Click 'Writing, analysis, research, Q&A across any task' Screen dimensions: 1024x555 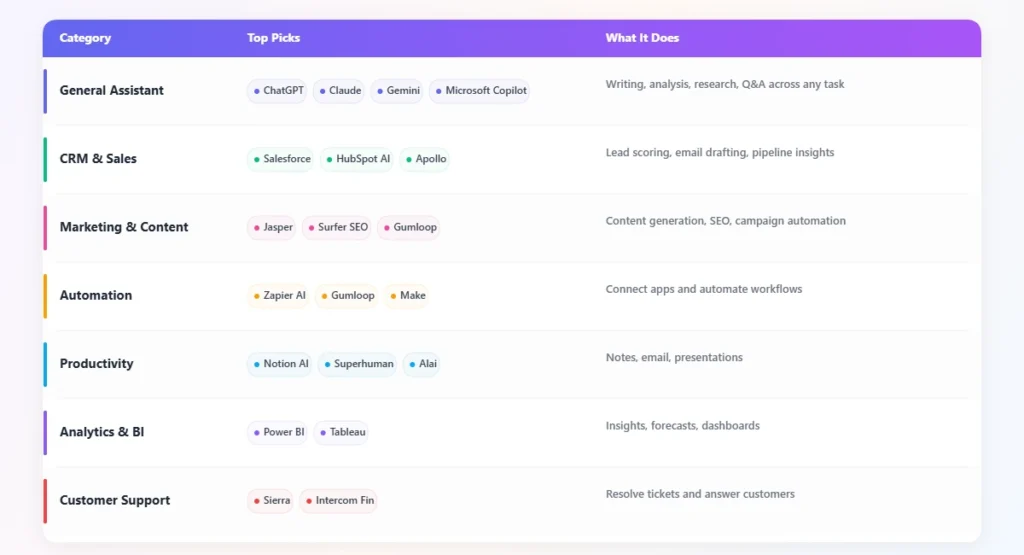coord(725,84)
